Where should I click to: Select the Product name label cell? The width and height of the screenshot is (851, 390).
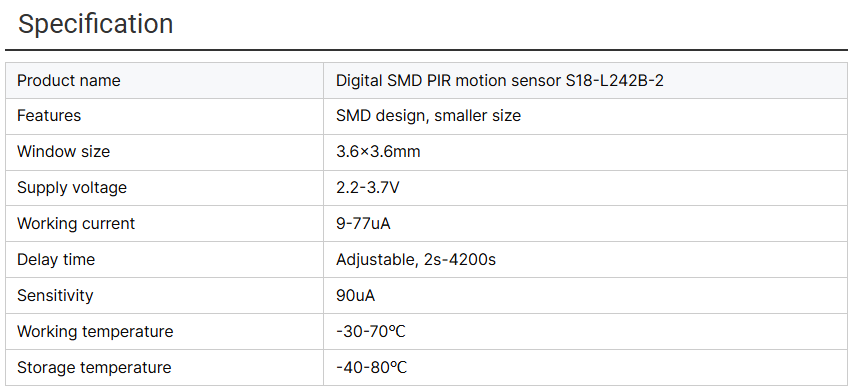pos(164,80)
